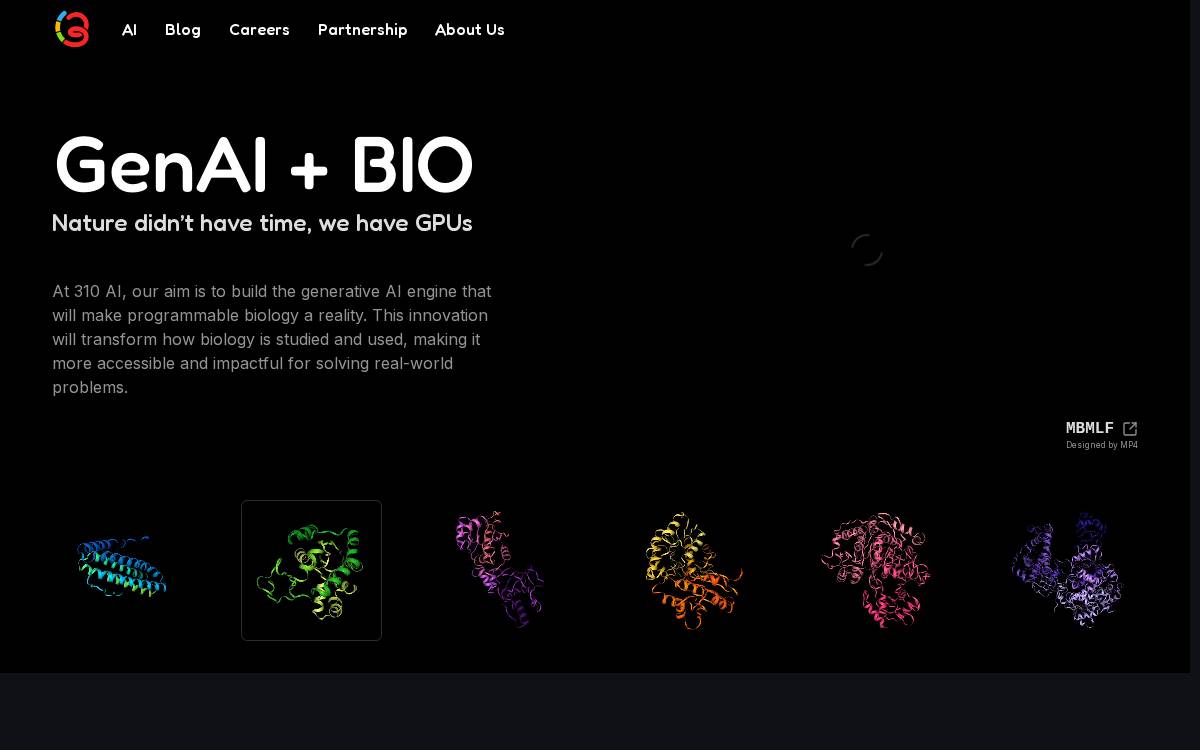Select the blue helical protein thumbnail
Screen dimensions: 1200x750
122,570
